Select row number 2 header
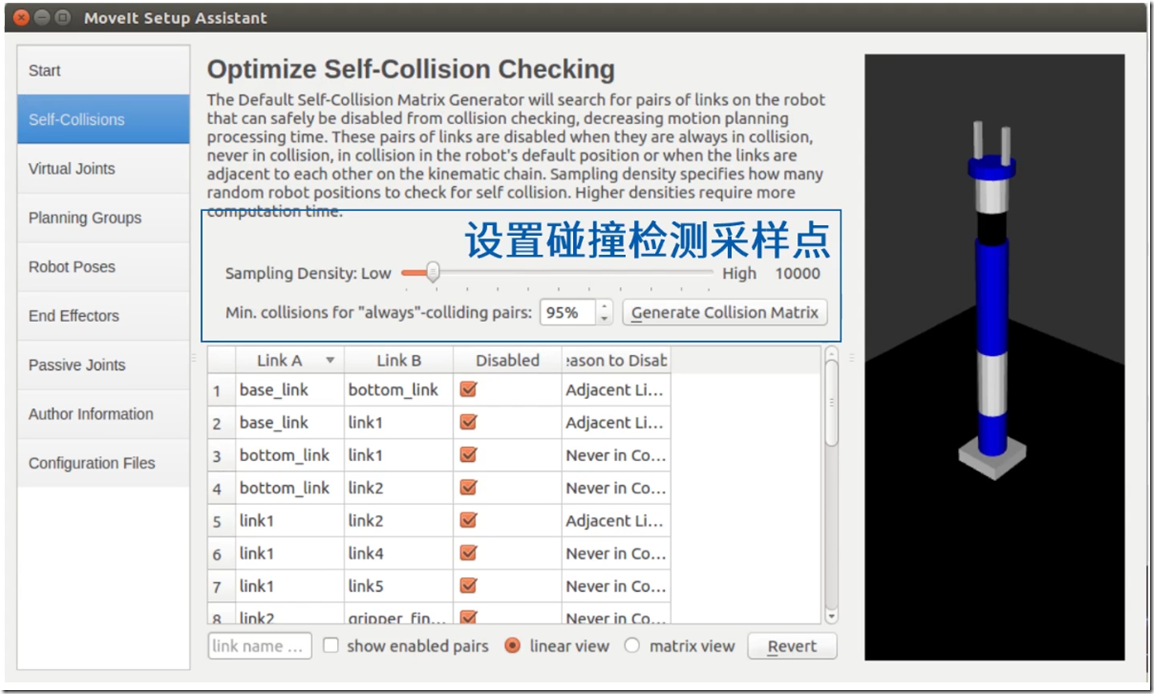The width and height of the screenshot is (1154, 694). 221,422
